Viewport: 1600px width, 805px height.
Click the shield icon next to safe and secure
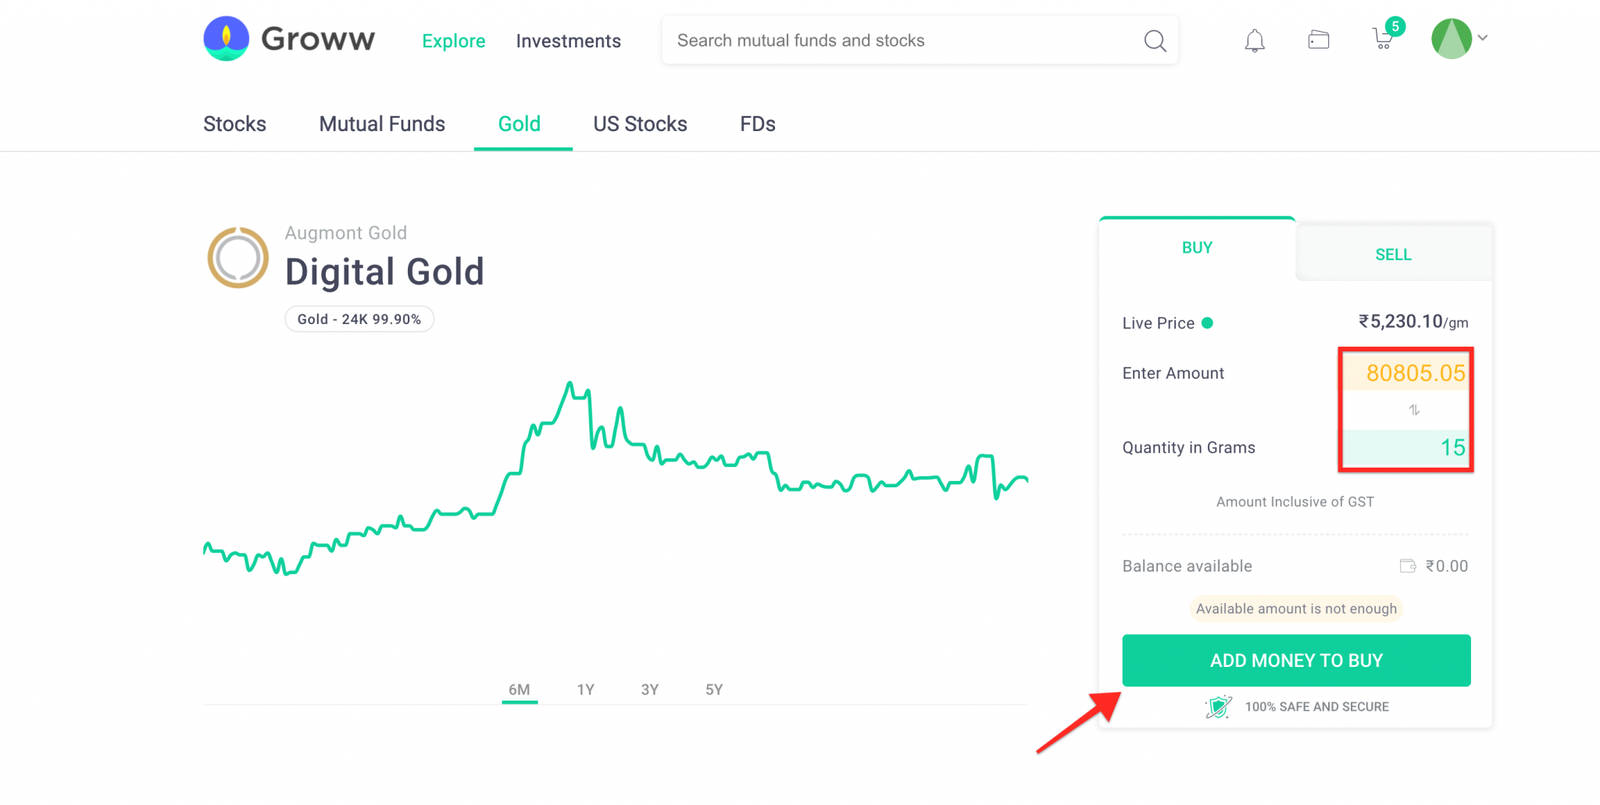pyautogui.click(x=1218, y=706)
